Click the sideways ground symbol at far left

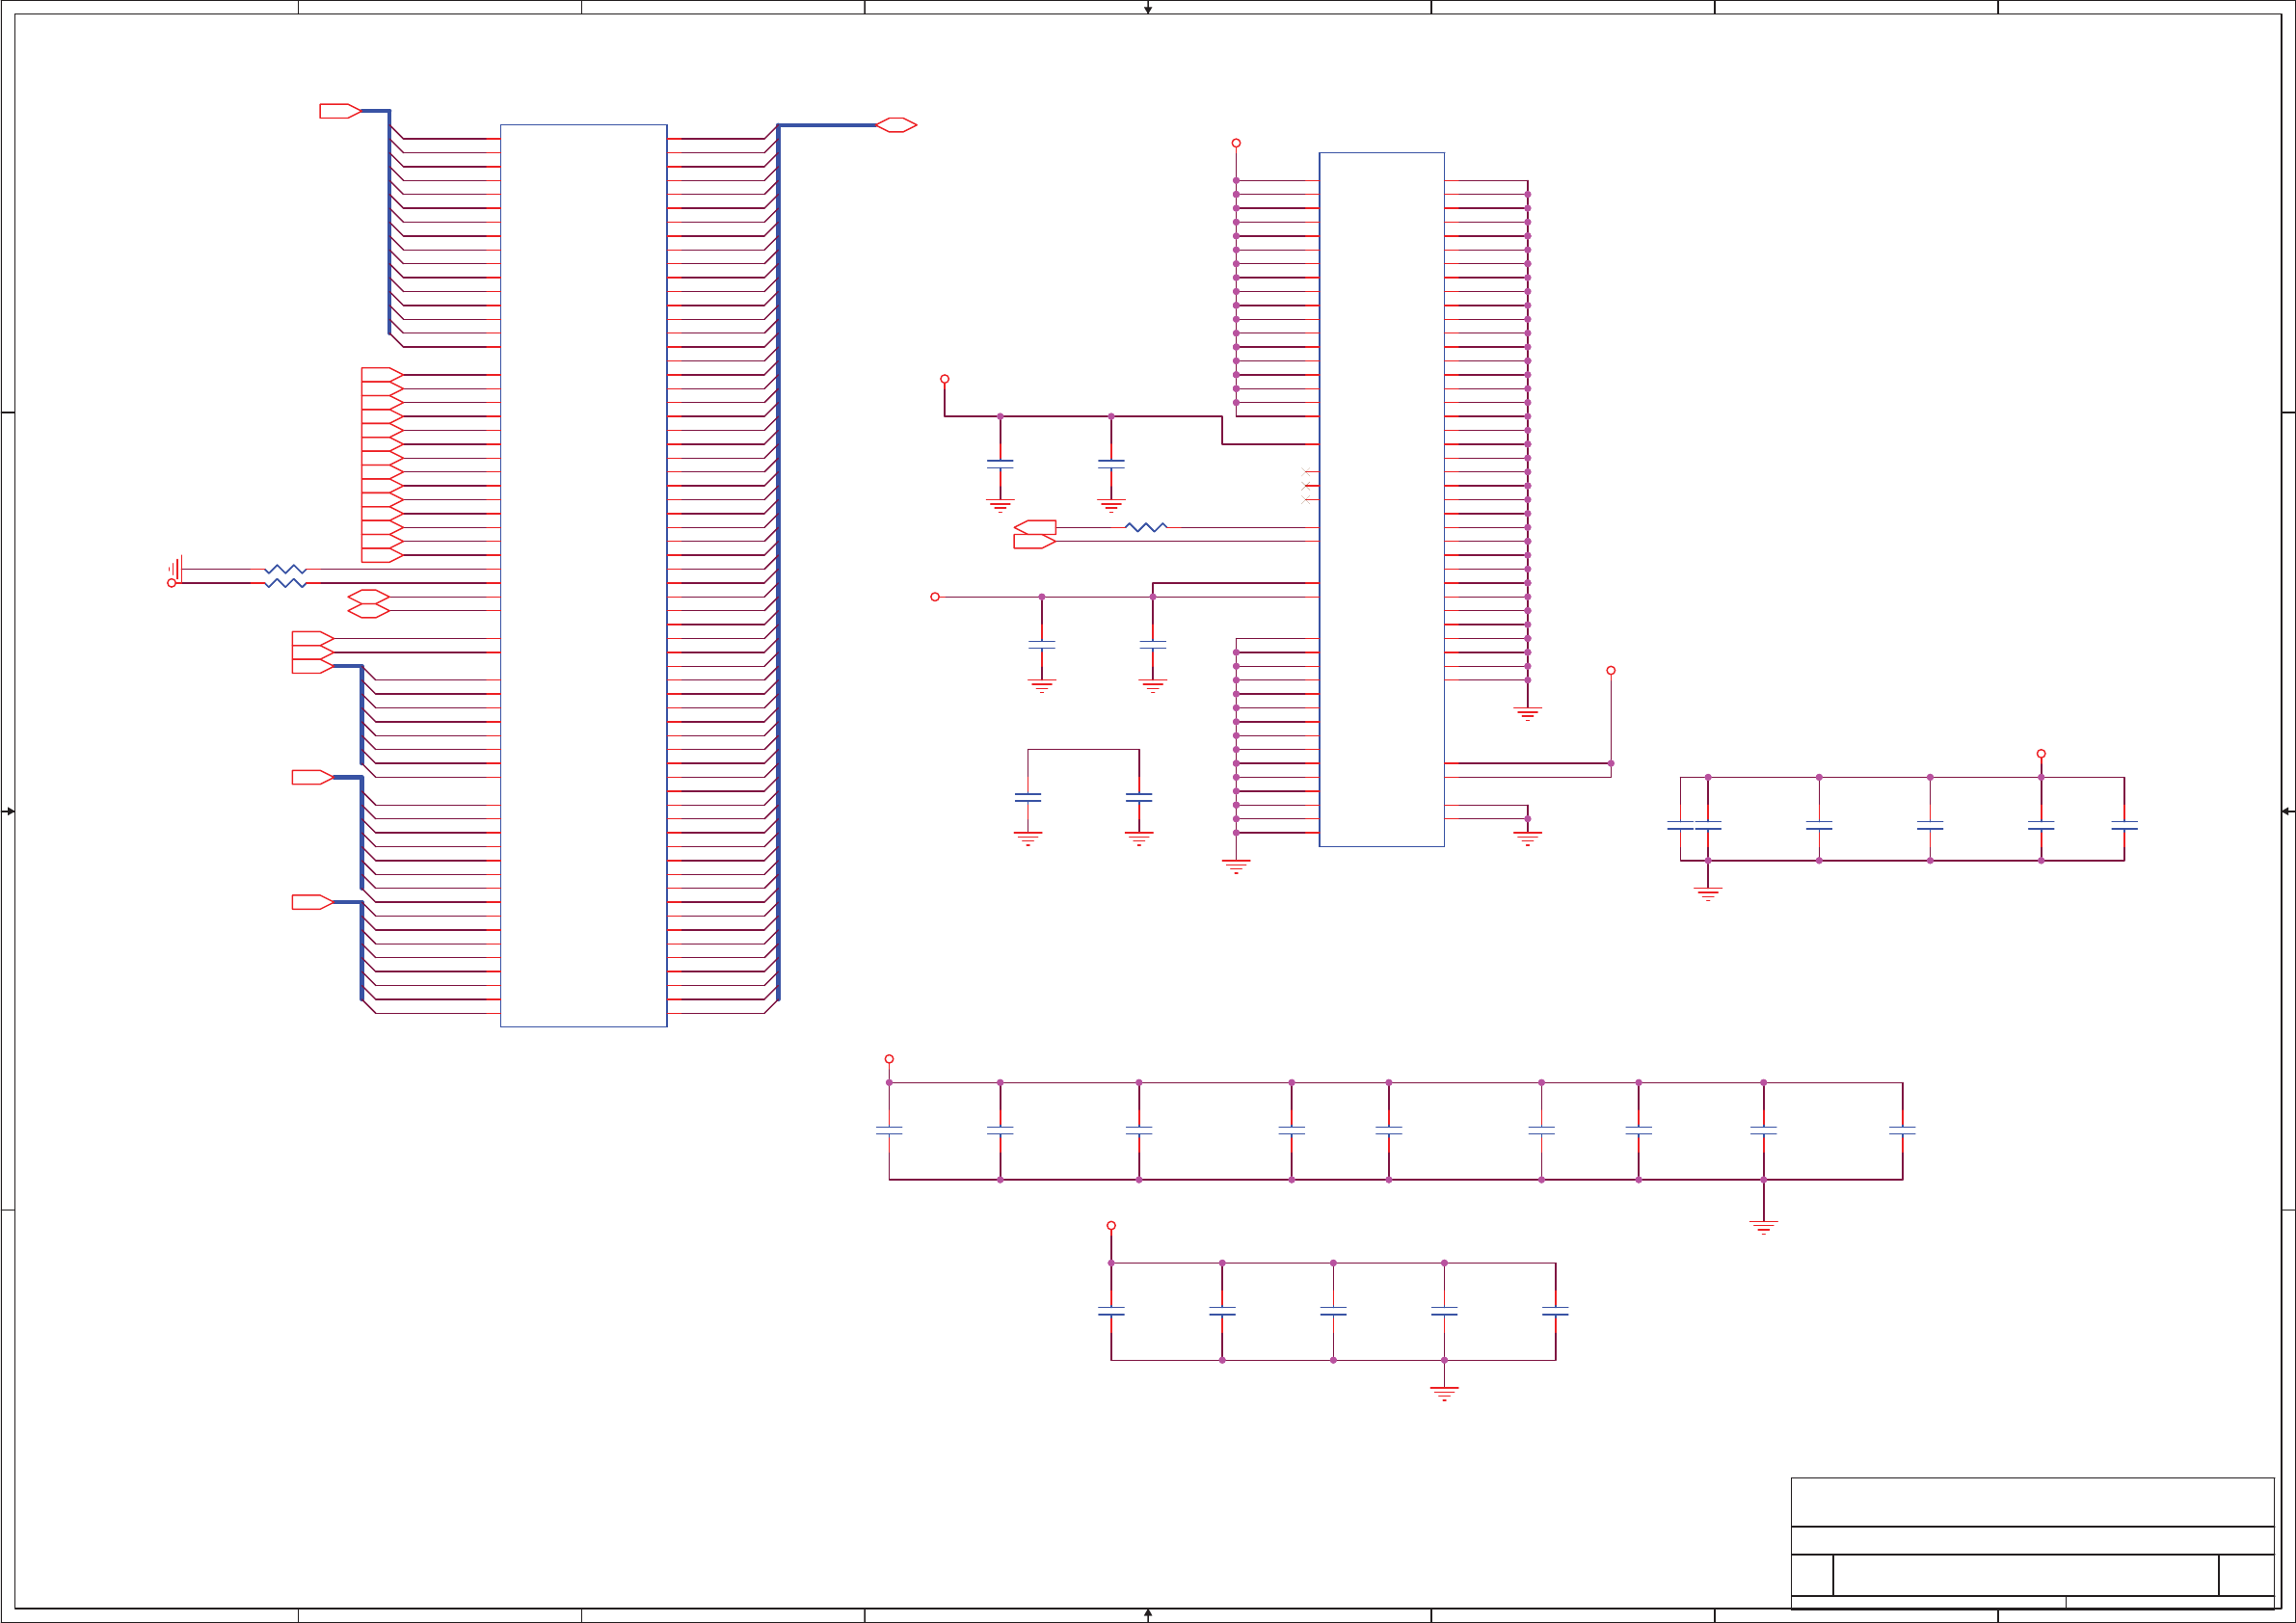pyautogui.click(x=175, y=569)
